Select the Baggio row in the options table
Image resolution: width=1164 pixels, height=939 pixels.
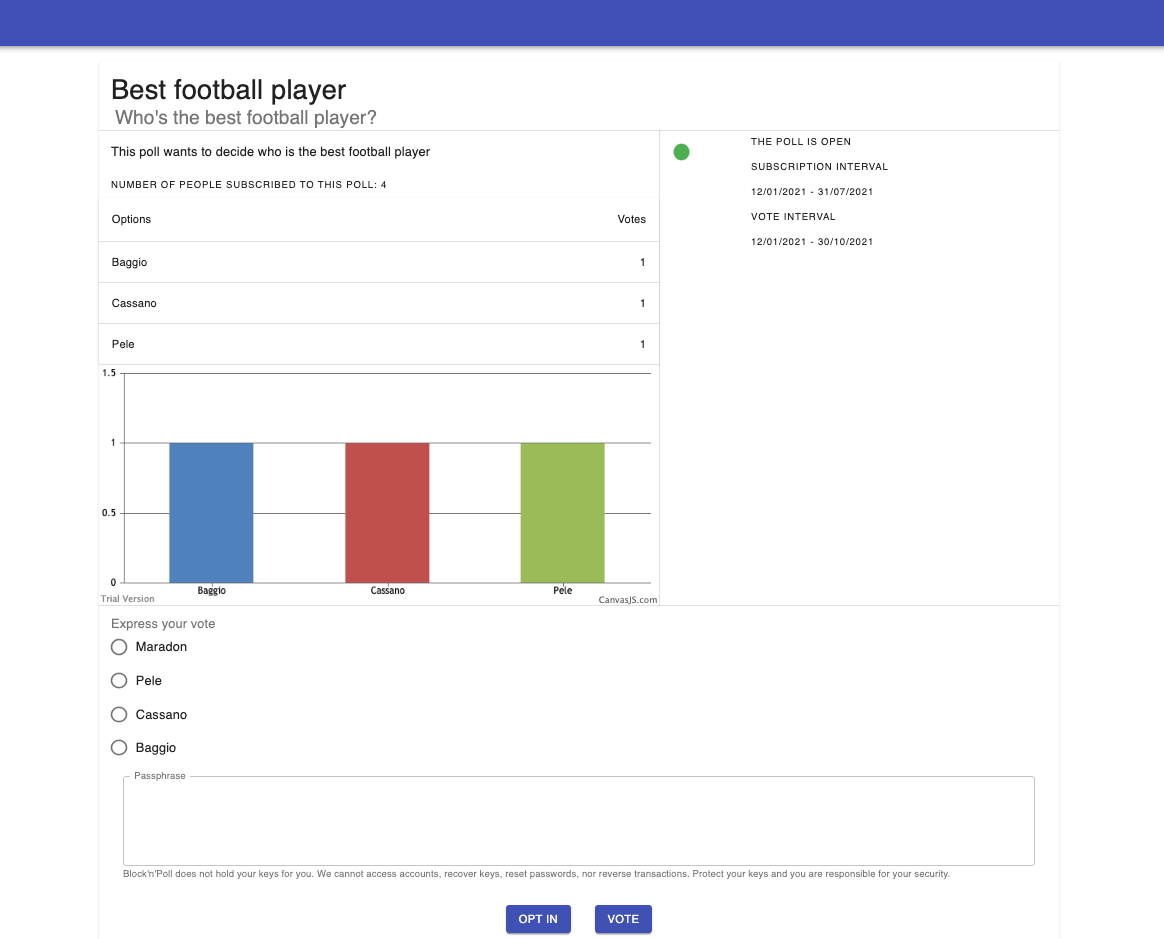pos(378,262)
